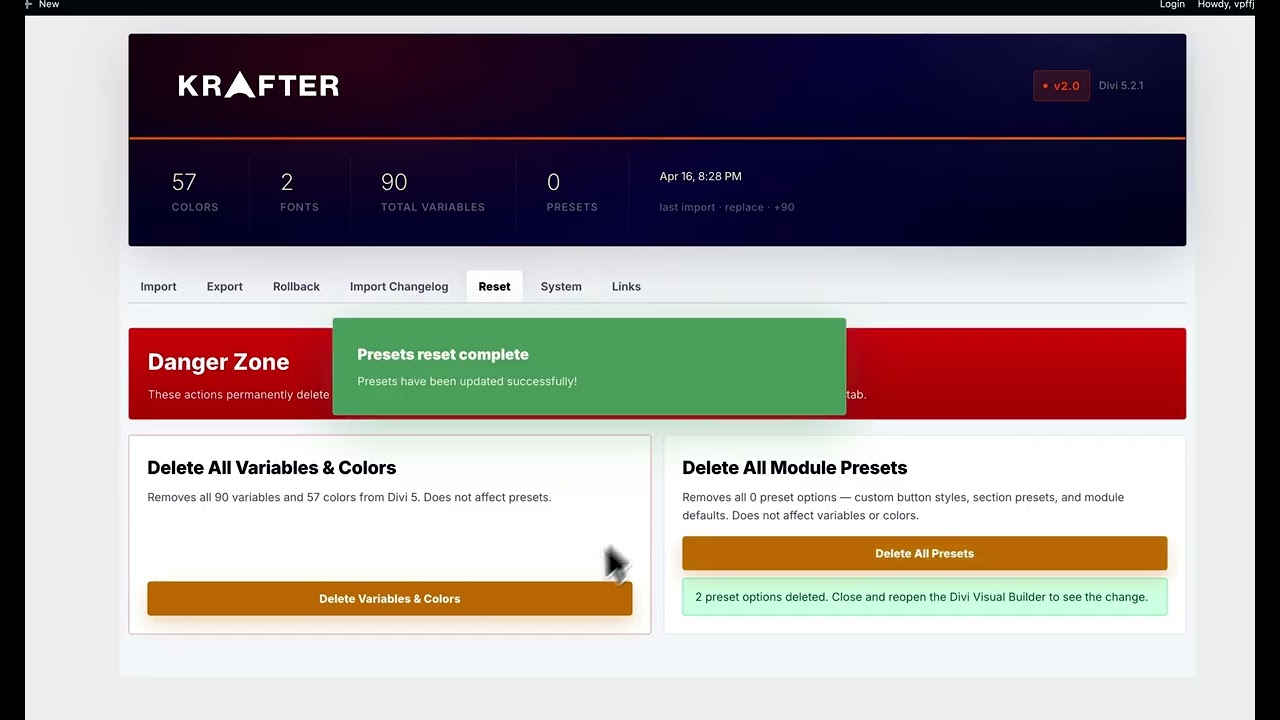Click Delete Variables & Colors button

click(x=390, y=599)
